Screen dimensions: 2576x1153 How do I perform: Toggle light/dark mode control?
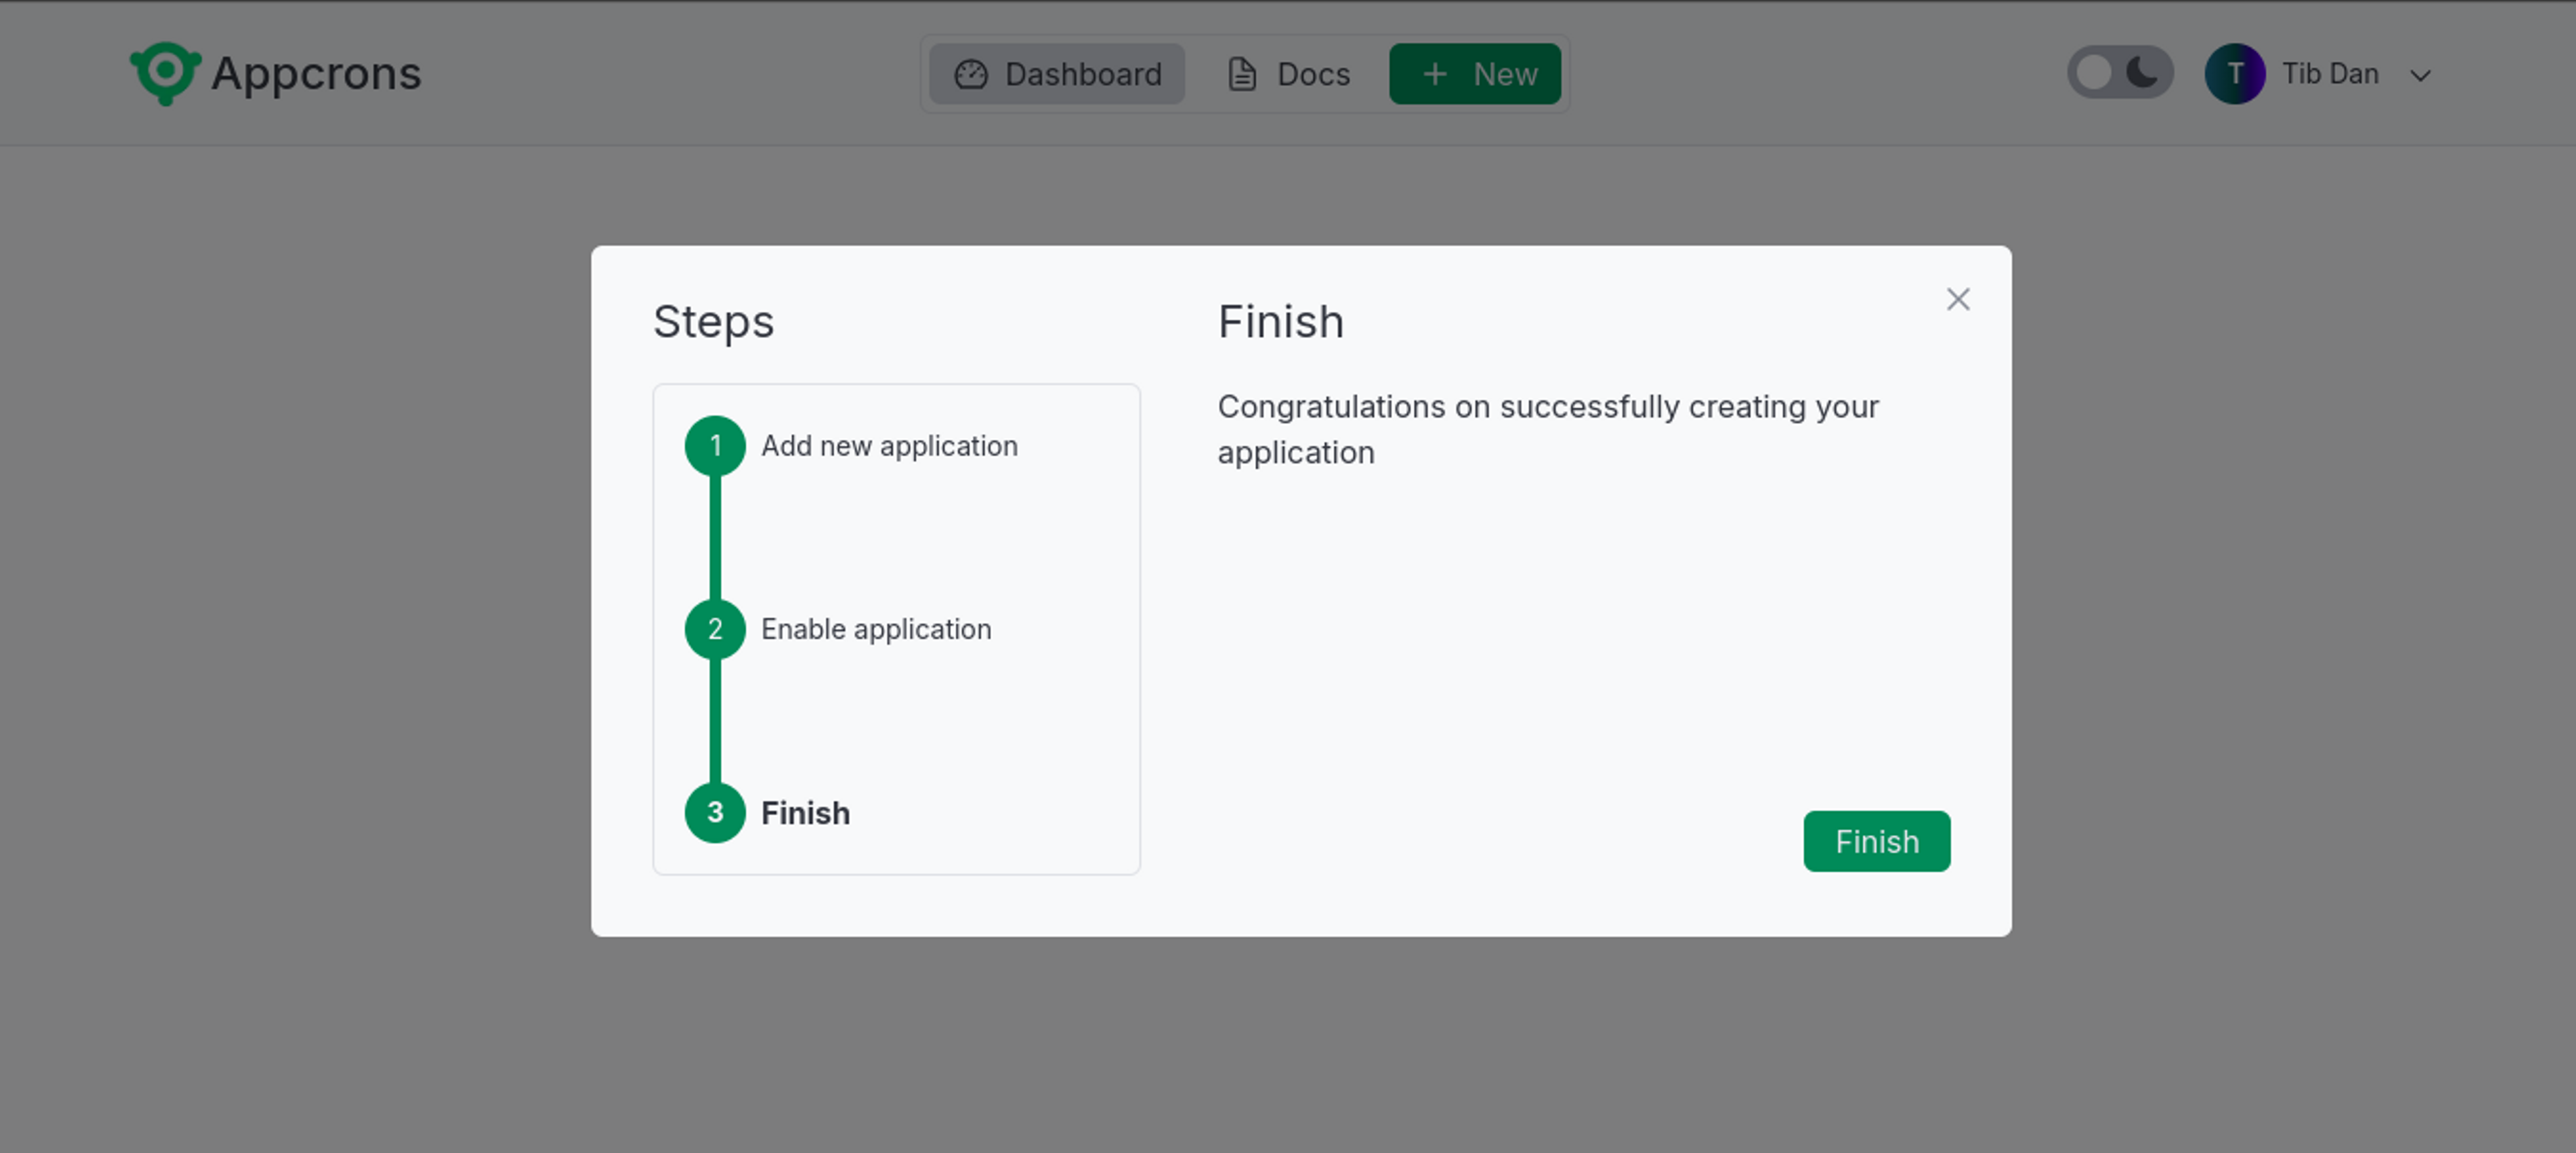2118,74
